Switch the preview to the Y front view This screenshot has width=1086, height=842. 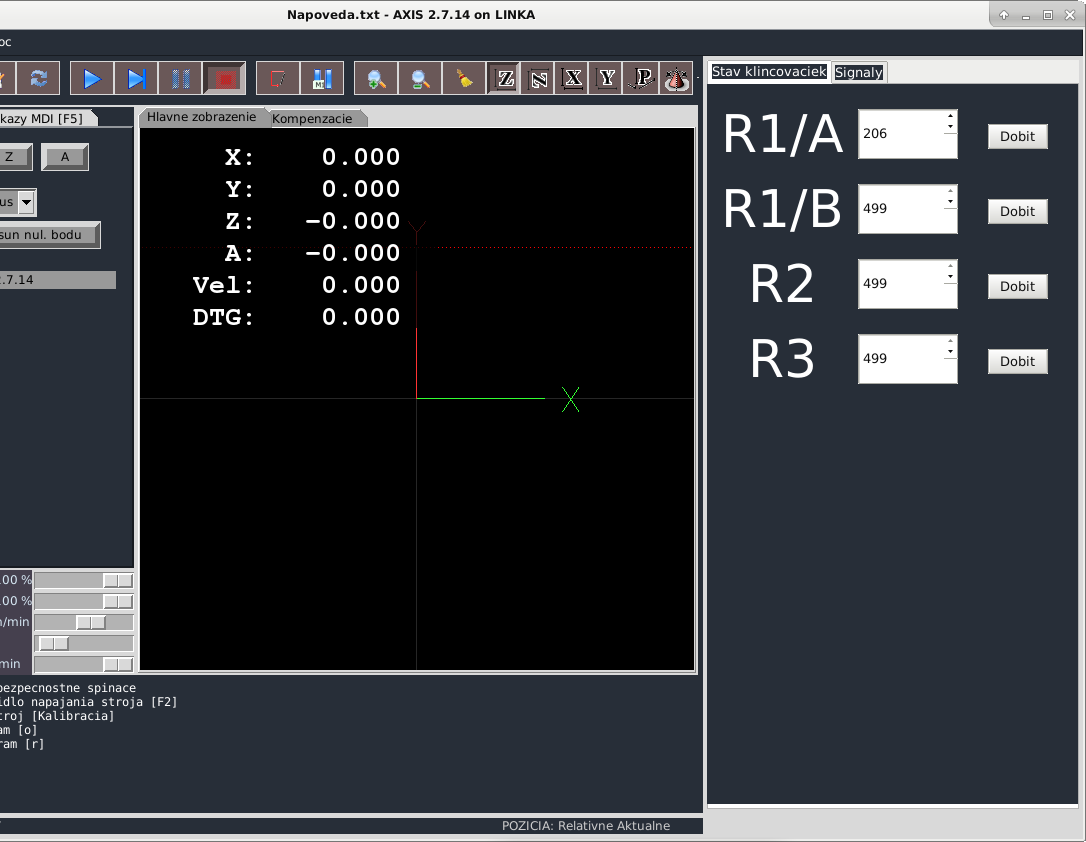coord(607,78)
